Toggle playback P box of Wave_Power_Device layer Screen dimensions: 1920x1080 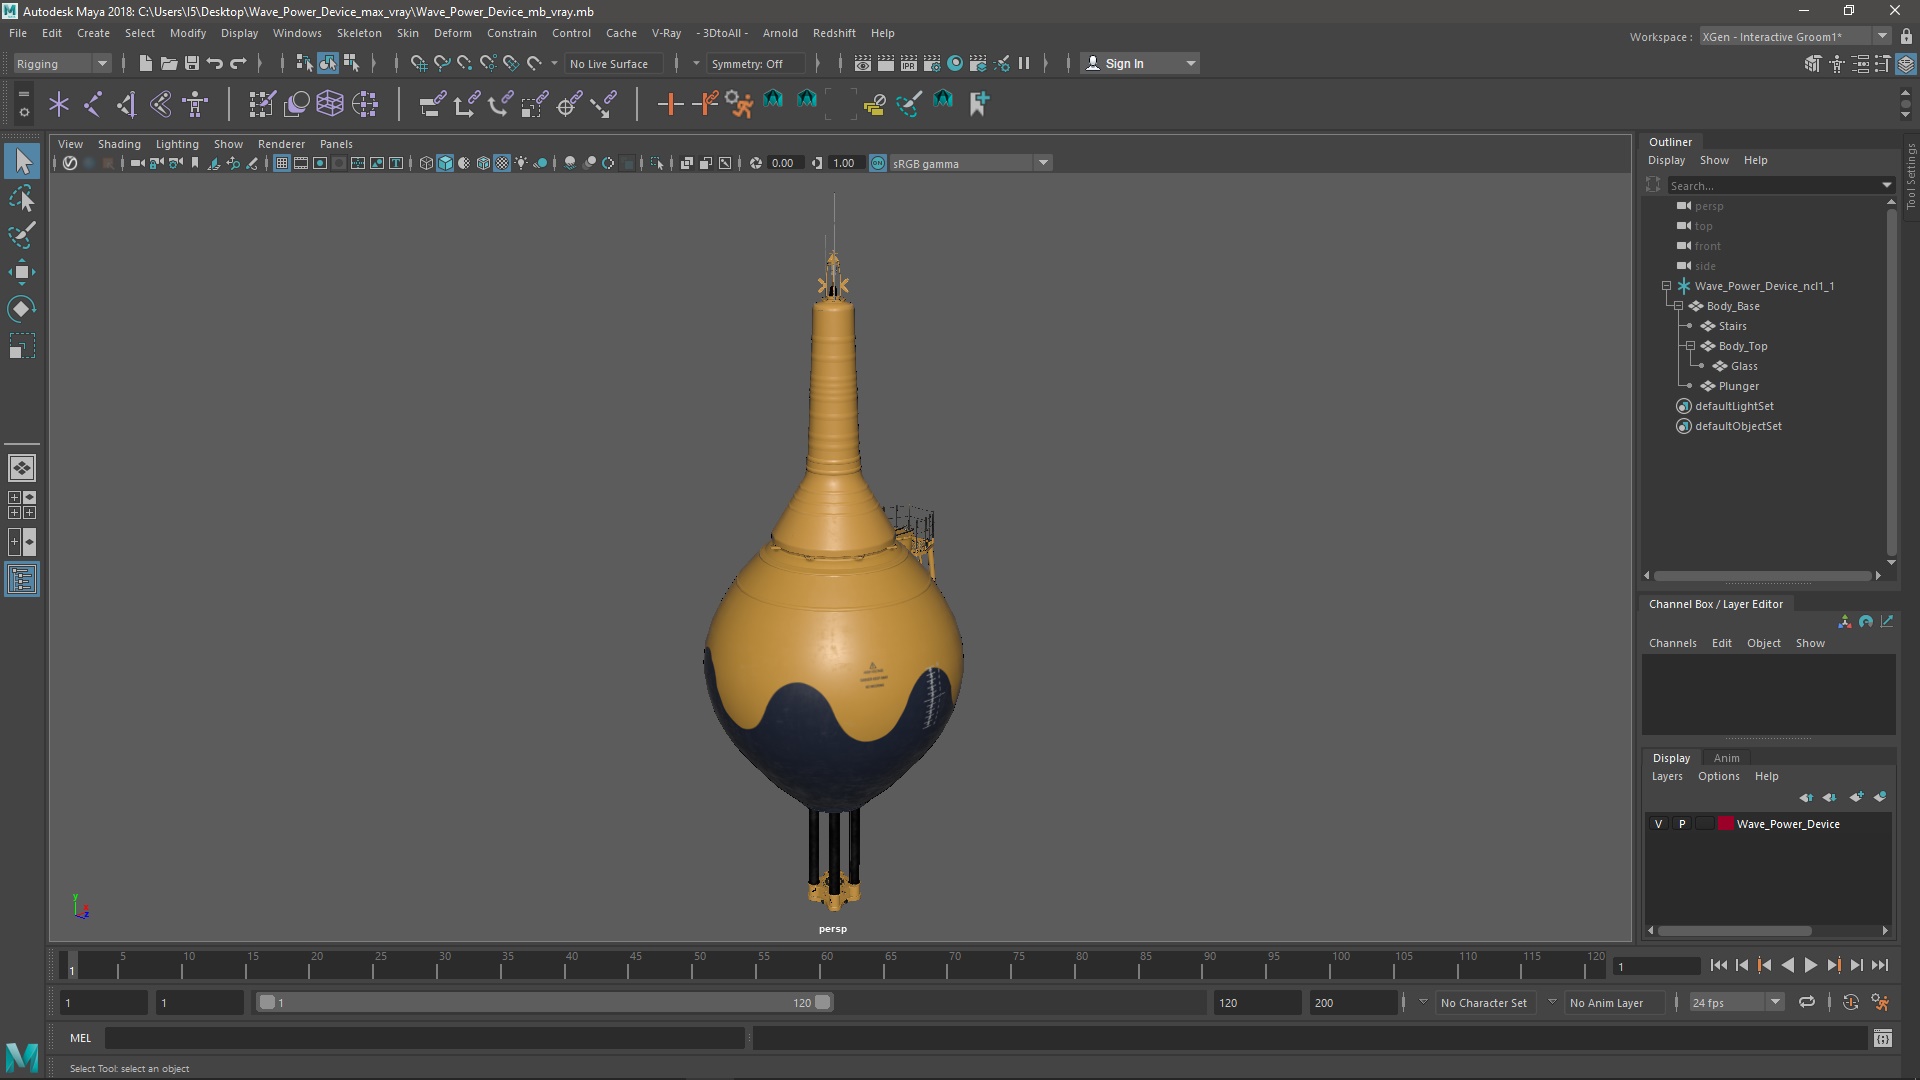click(x=1682, y=824)
